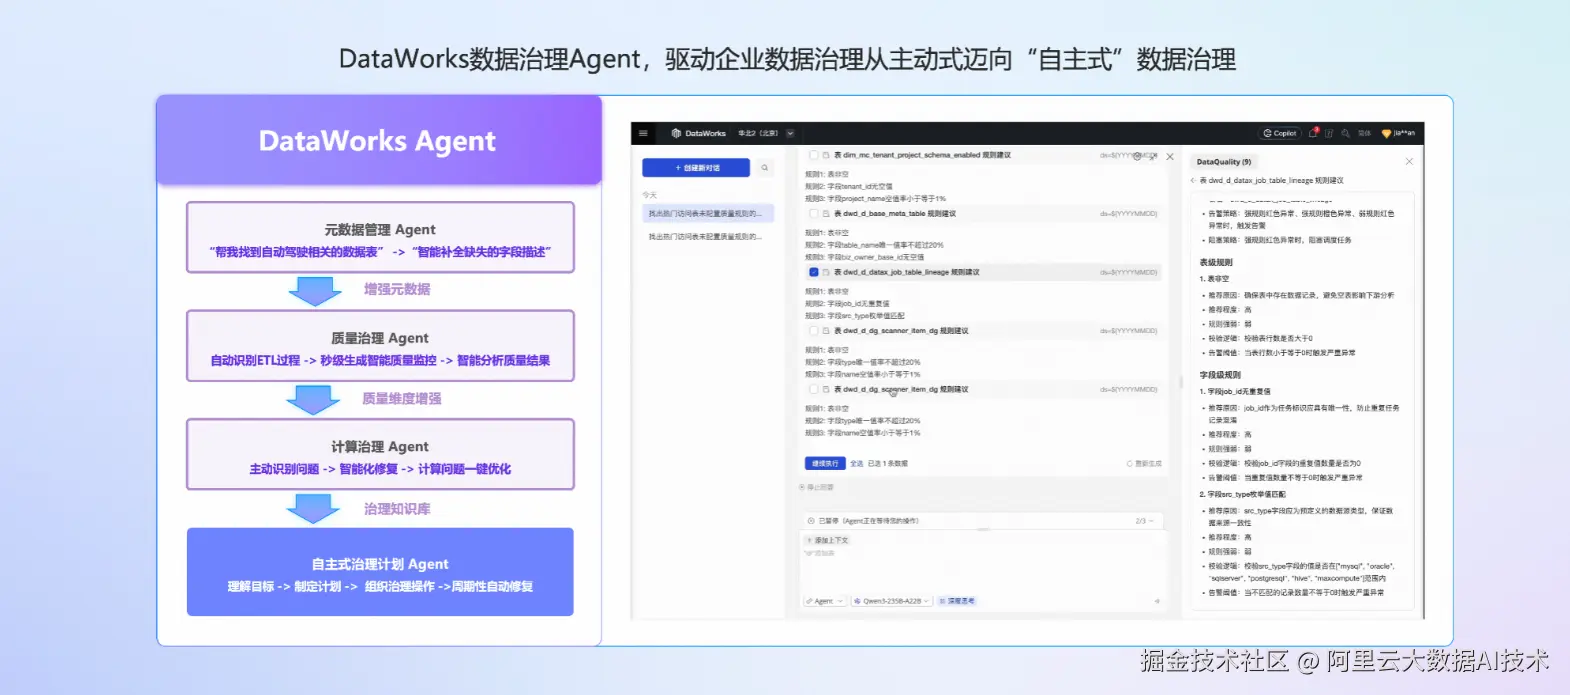Screen dimensions: 1570x695
Task: Open the Qwen3-235B-A22B model dropdown
Action: pyautogui.click(x=892, y=601)
